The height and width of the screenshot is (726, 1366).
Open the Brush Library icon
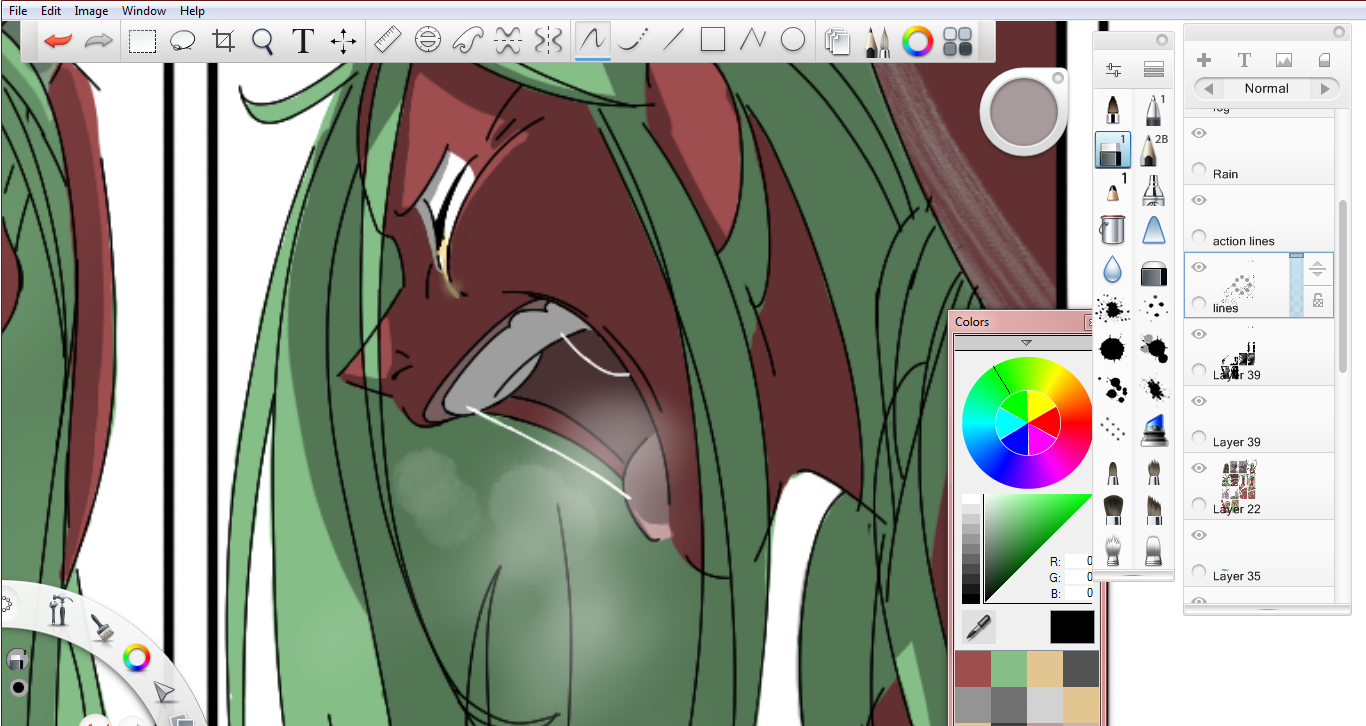(x=1154, y=70)
